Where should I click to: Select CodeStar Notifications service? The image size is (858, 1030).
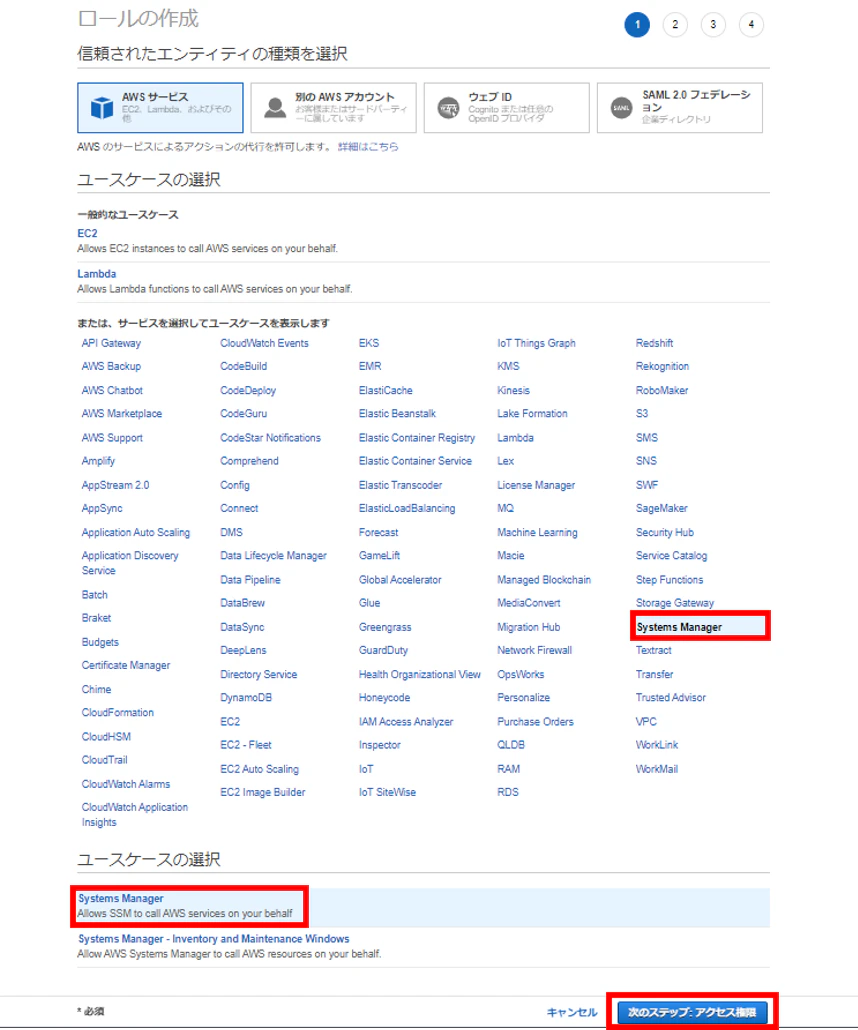(x=270, y=437)
